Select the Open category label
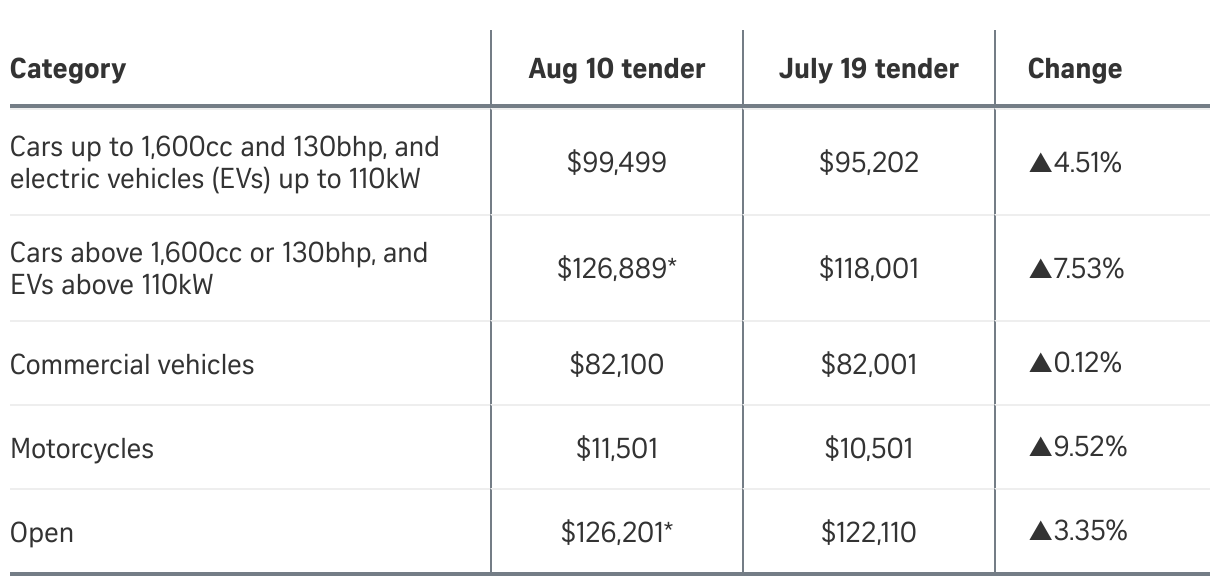This screenshot has height=586, width=1220. tap(42, 532)
